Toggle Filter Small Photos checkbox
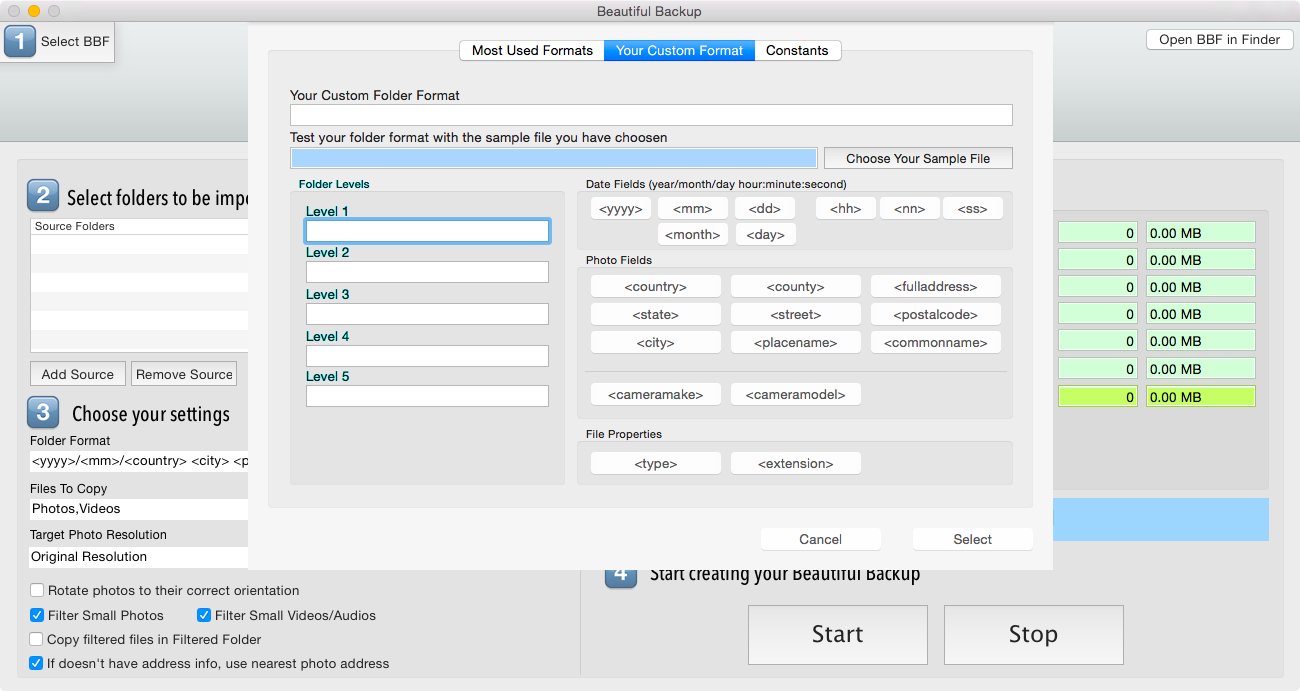This screenshot has width=1300, height=691. pyautogui.click(x=37, y=615)
